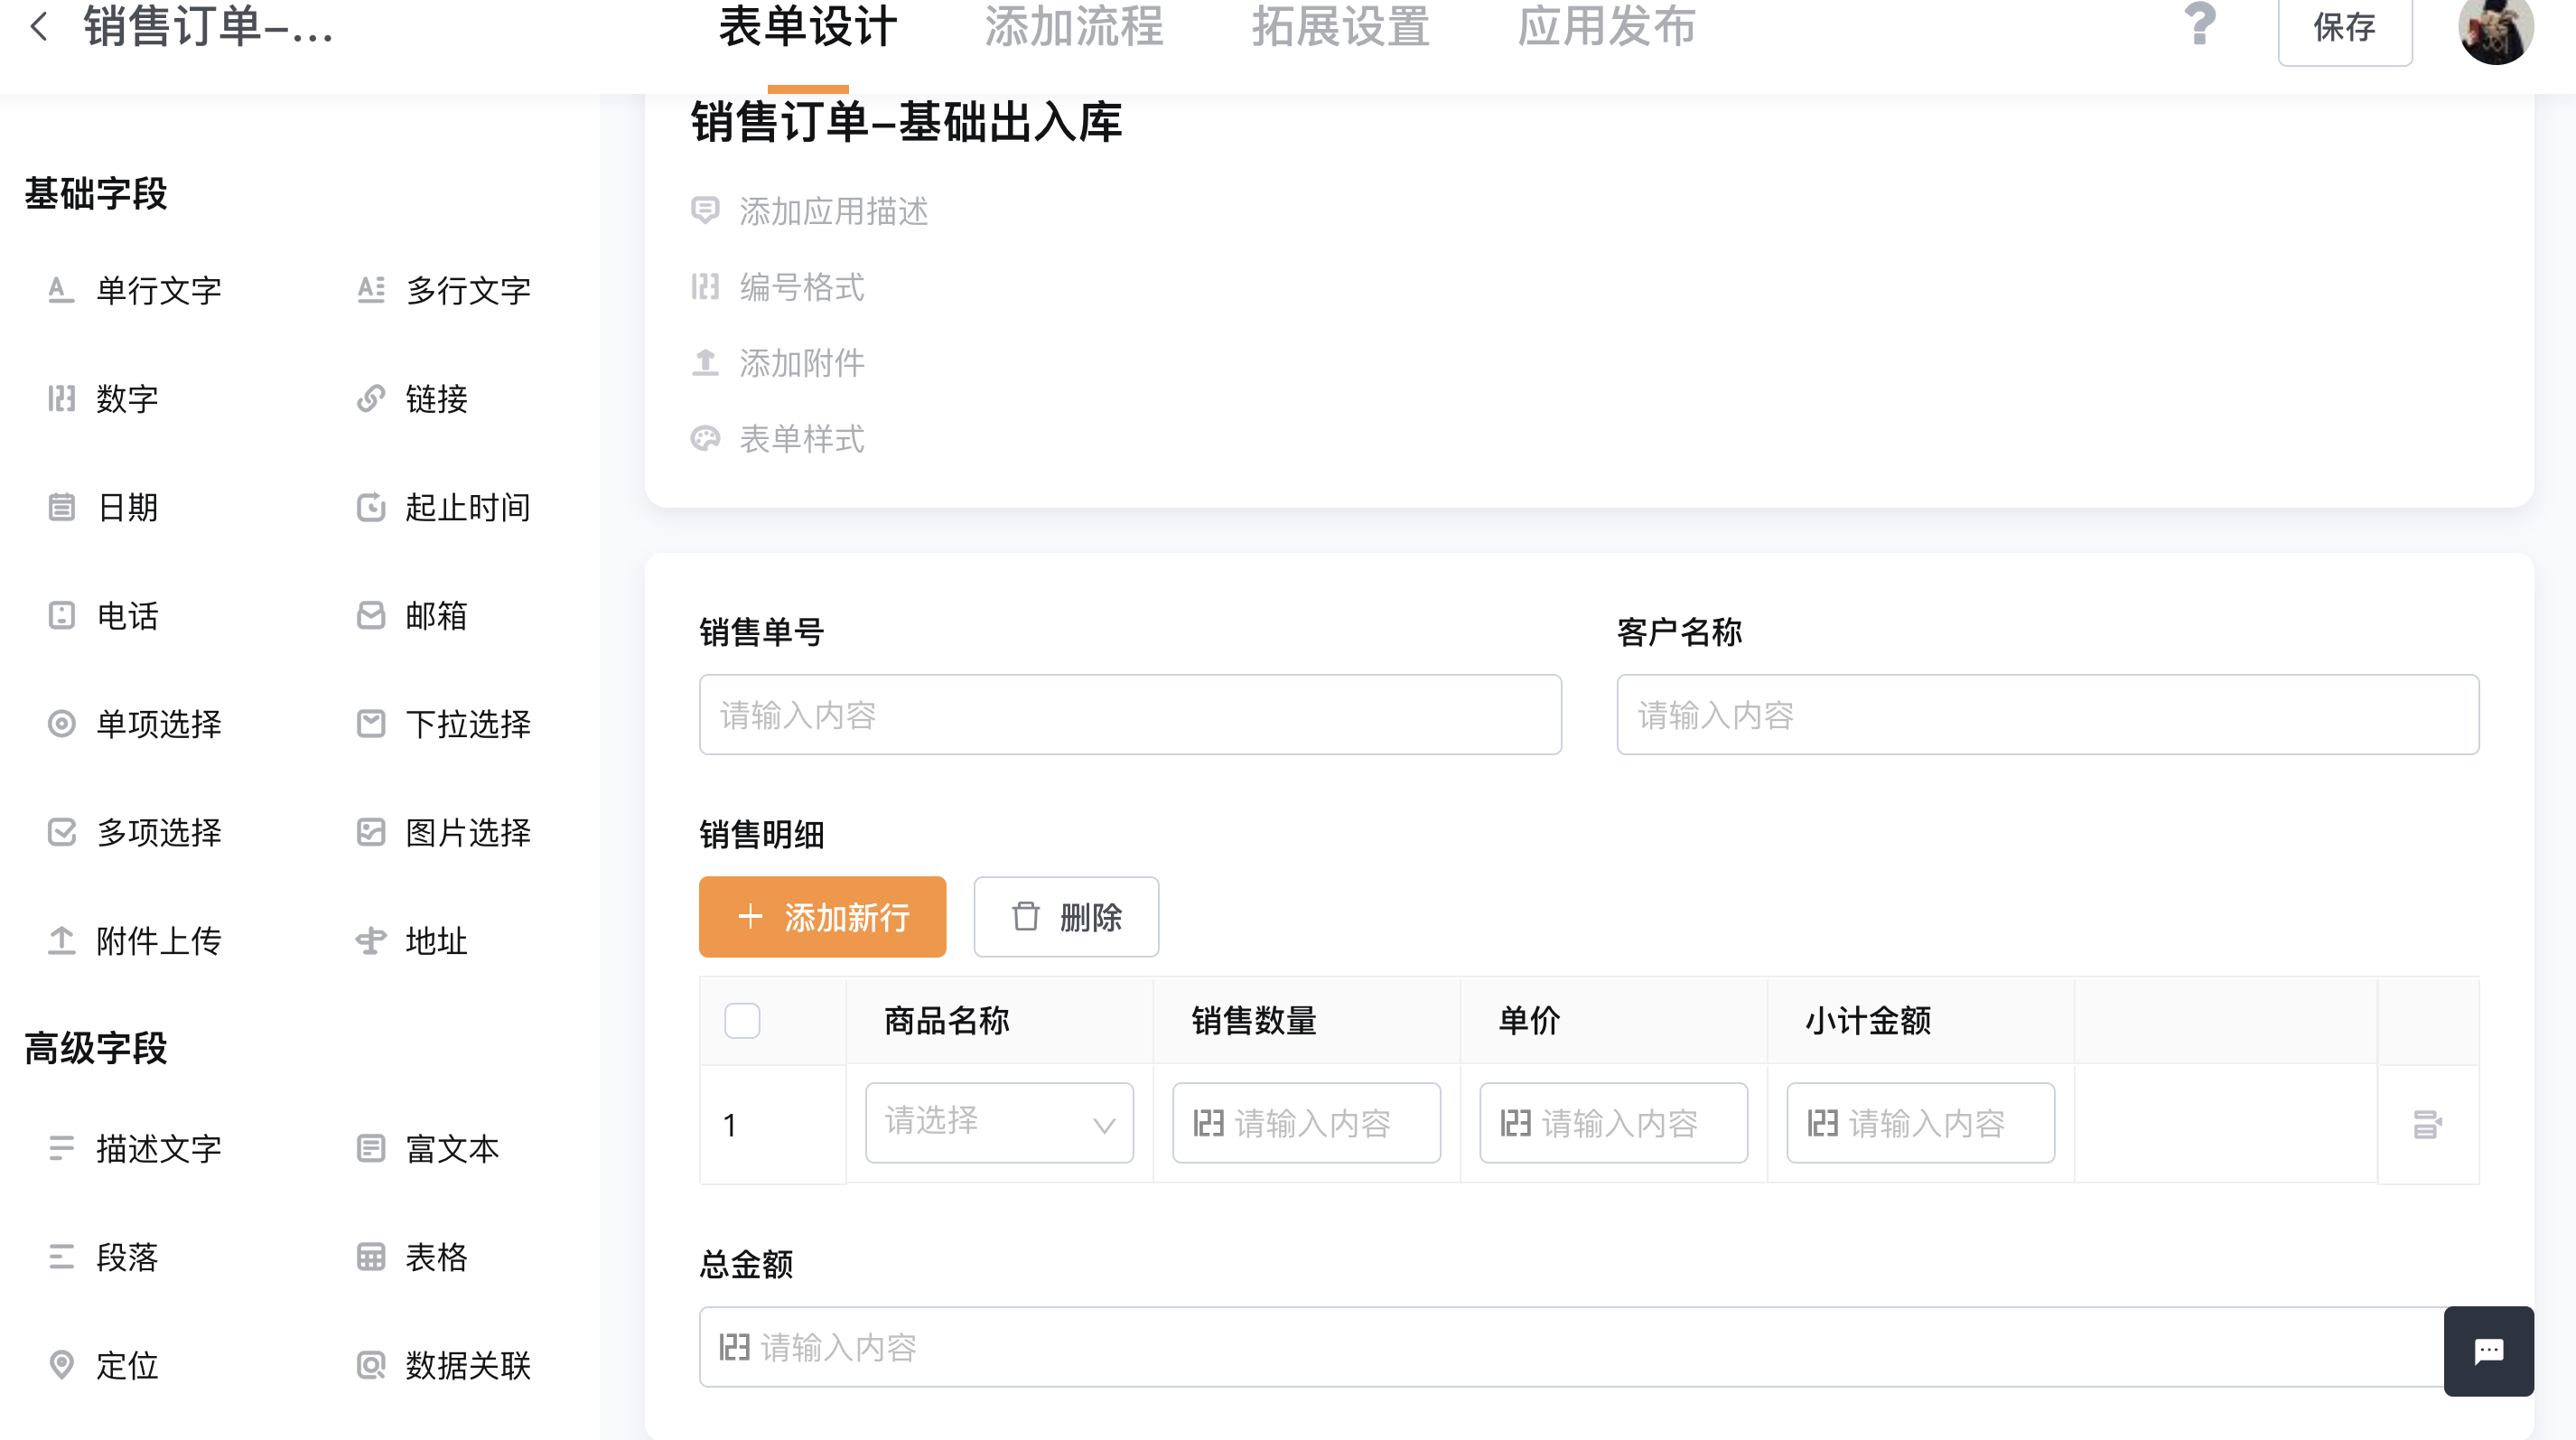Save the form with 保存 button
The height and width of the screenshot is (1440, 2576).
pos(2344,27)
